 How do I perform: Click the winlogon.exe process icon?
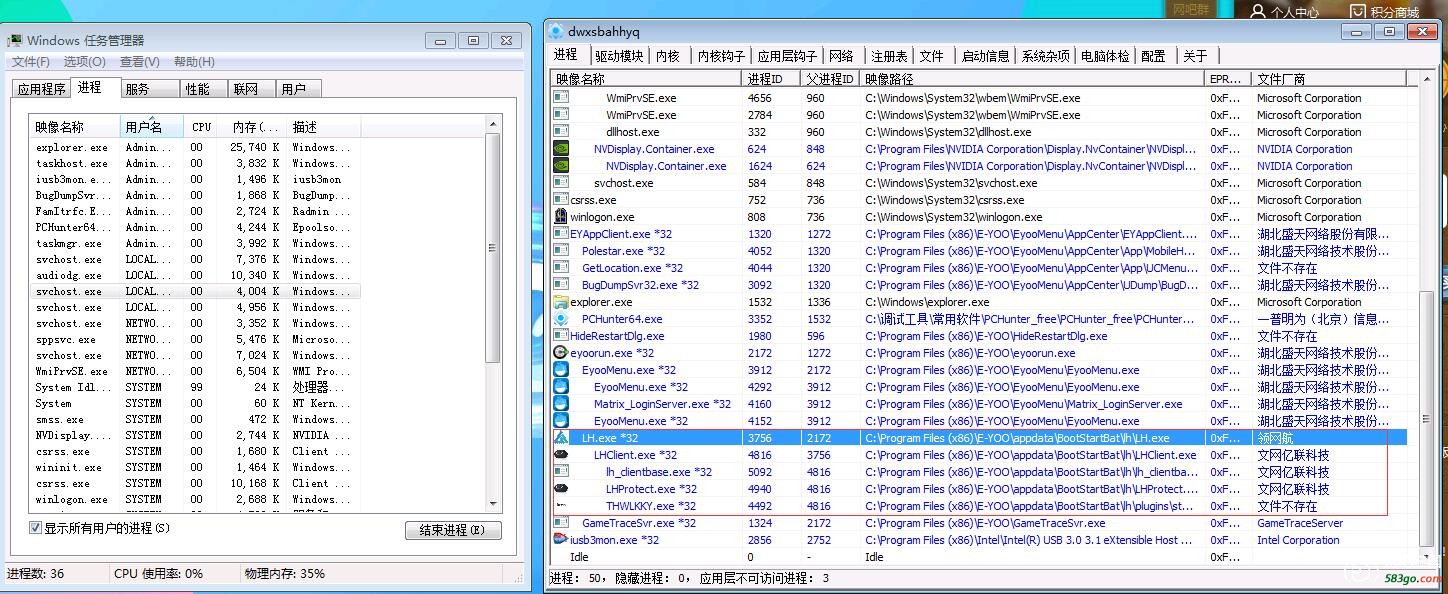click(561, 217)
